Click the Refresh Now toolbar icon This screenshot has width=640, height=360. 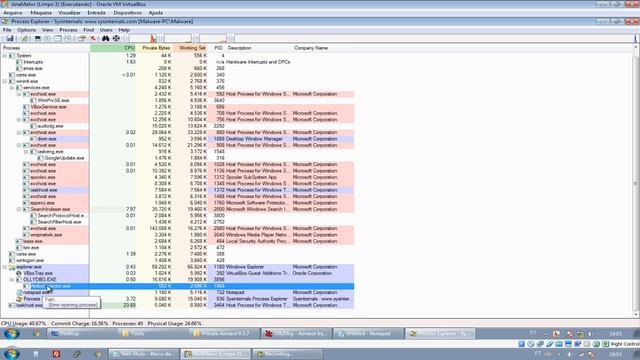pyautogui.click(x=24, y=38)
